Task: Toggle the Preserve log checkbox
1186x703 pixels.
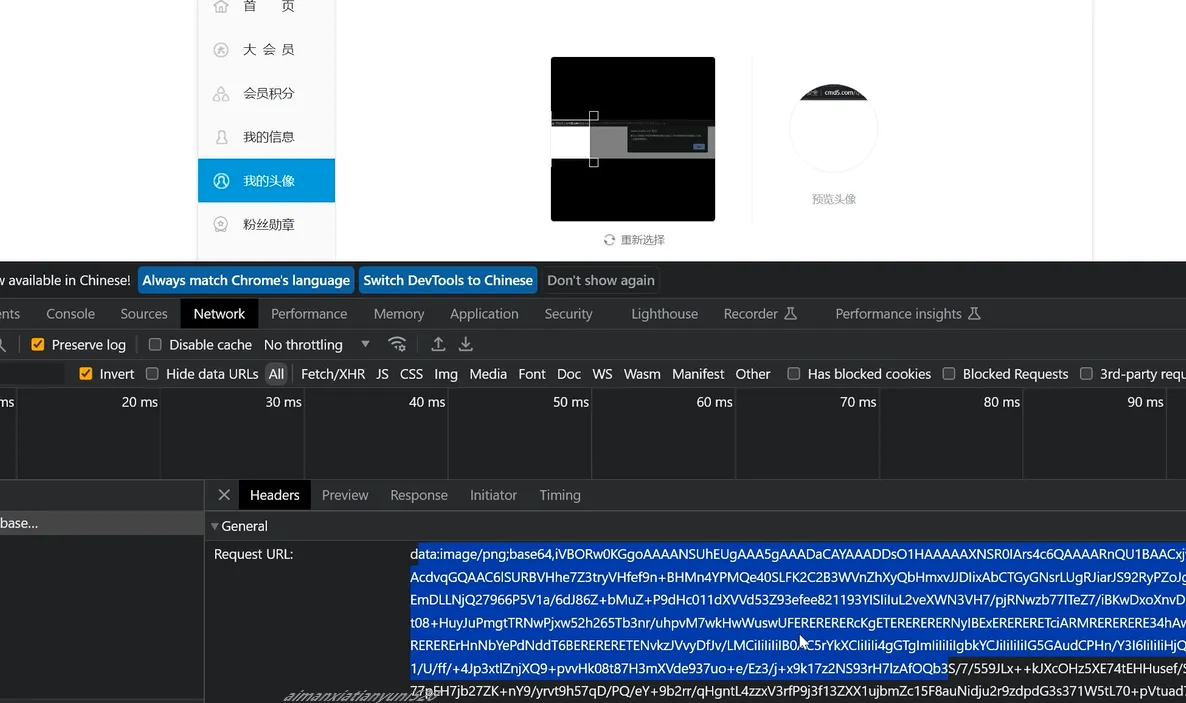Action: coord(38,345)
